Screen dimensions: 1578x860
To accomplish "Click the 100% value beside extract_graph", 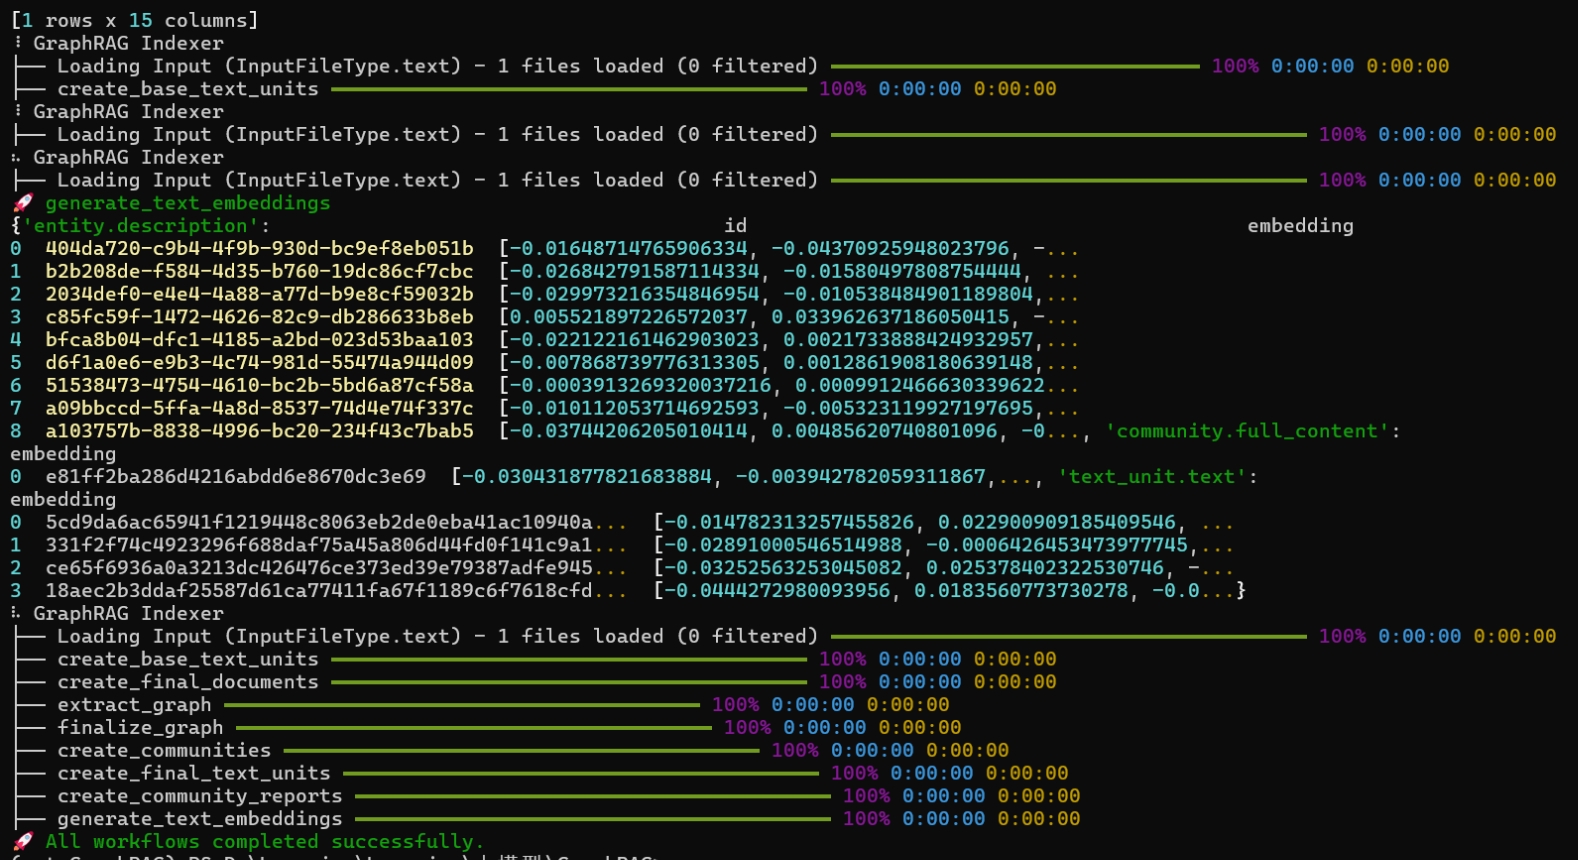I will pos(735,705).
